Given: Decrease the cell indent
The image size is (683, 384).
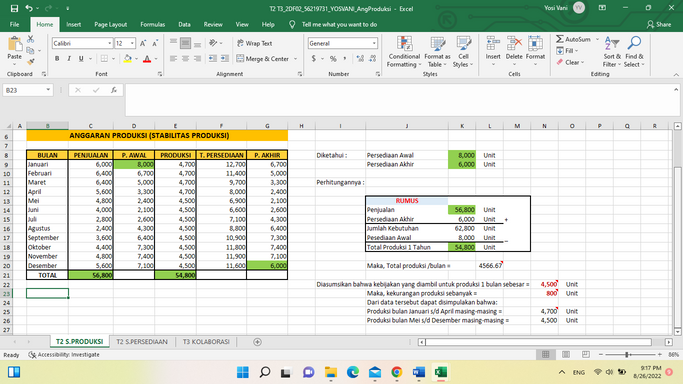Looking at the screenshot, I should tap(213, 58).
